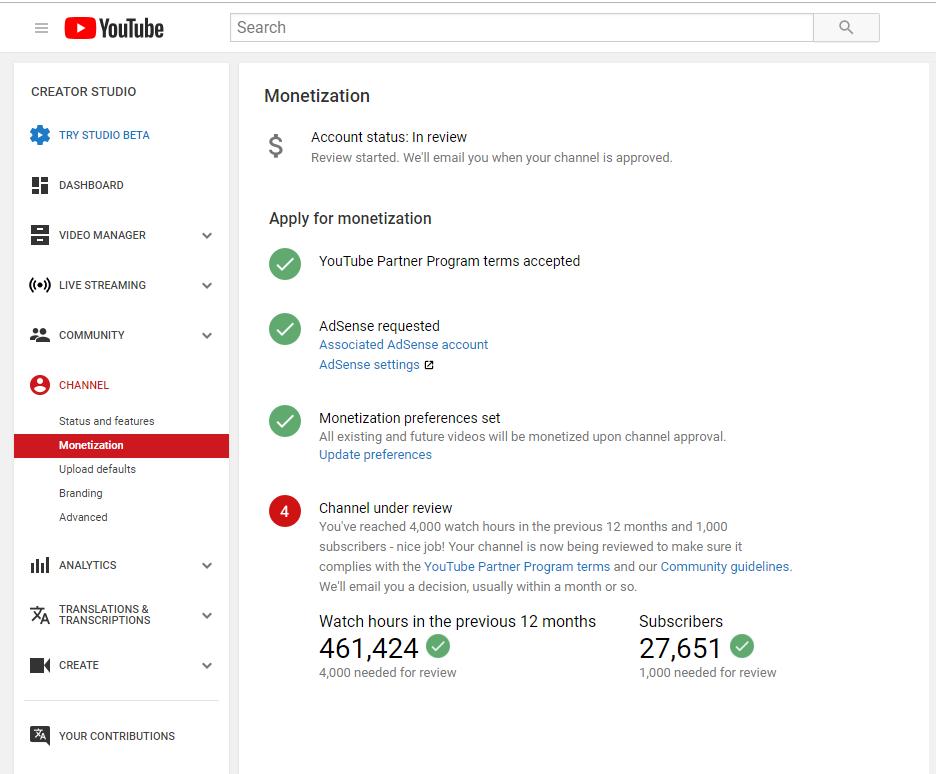Open the Branding settings
The height and width of the screenshot is (774, 936).
click(81, 494)
